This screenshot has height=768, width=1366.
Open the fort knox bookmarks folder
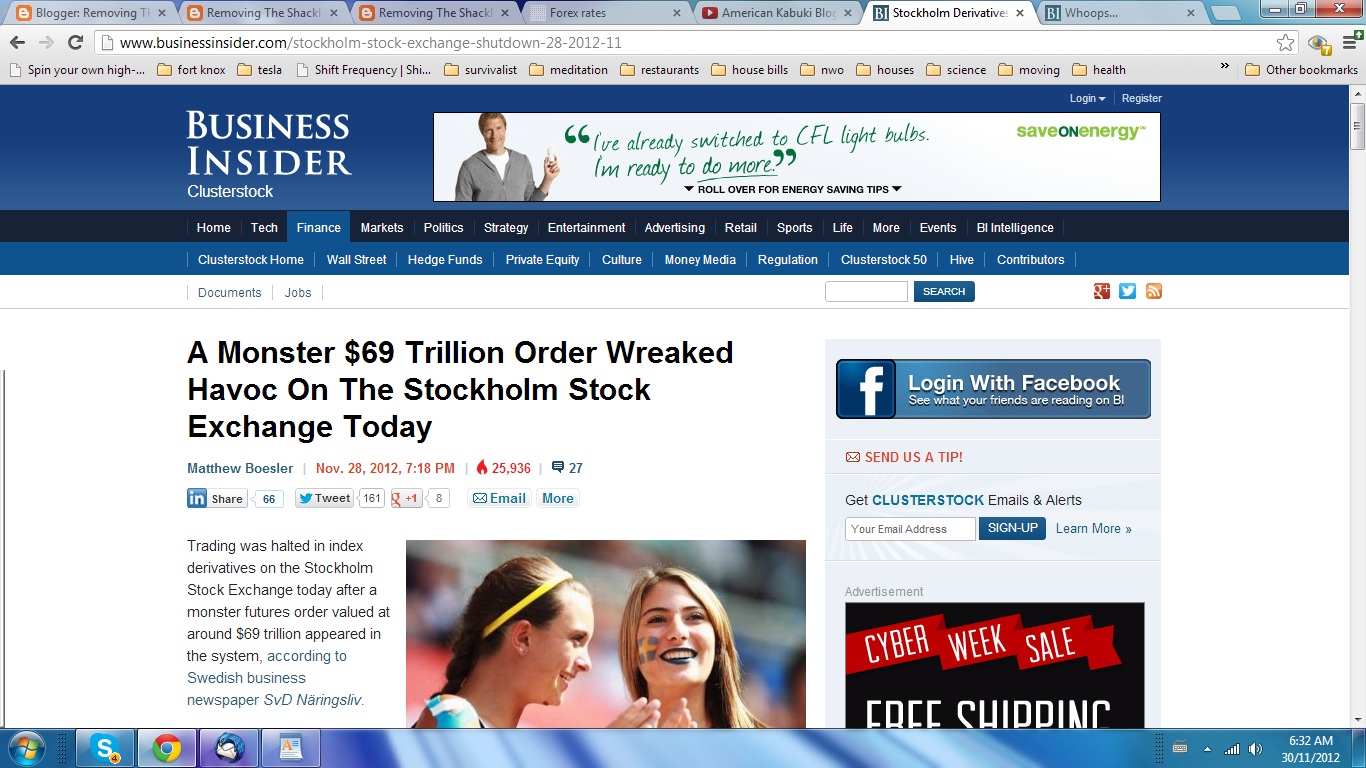pyautogui.click(x=191, y=70)
